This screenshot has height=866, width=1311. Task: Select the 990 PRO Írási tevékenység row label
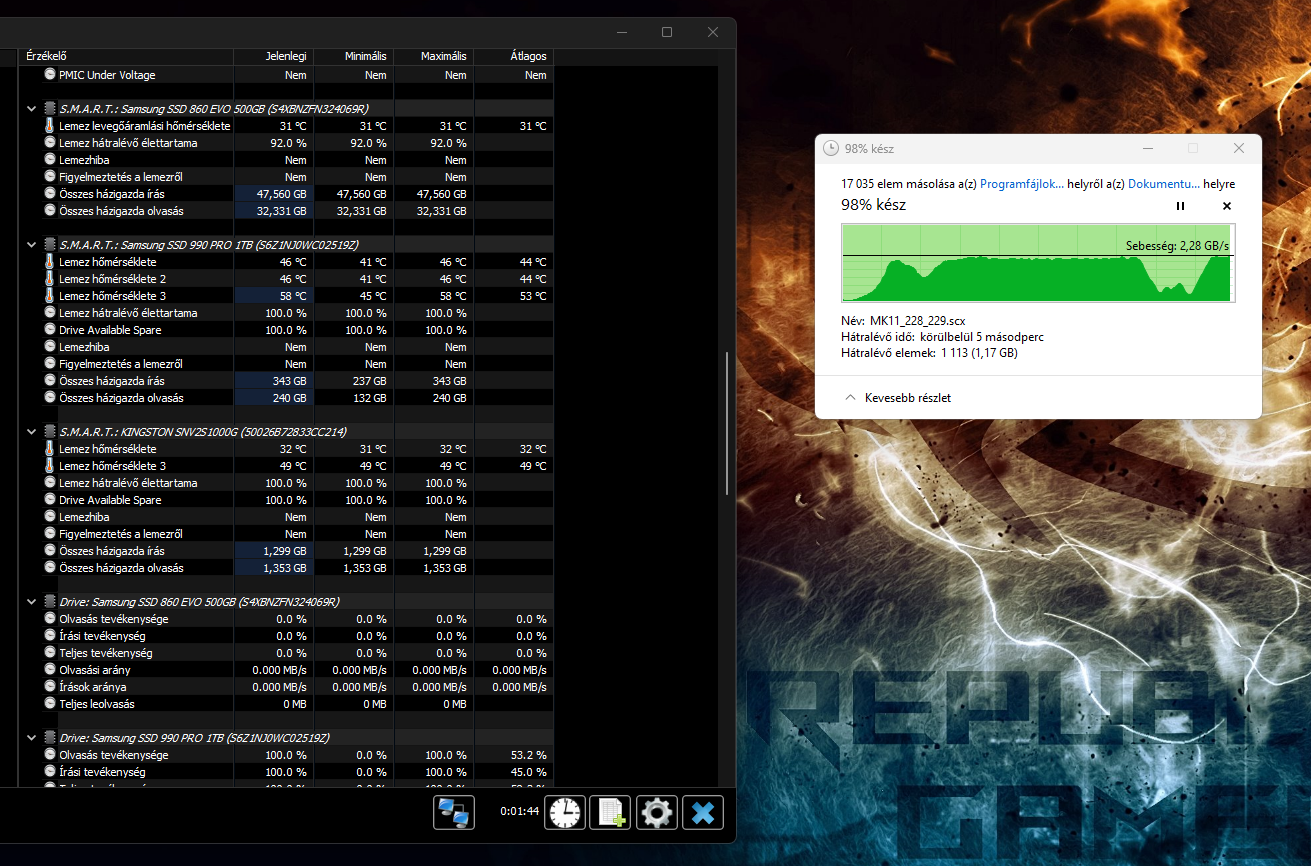tap(102, 772)
